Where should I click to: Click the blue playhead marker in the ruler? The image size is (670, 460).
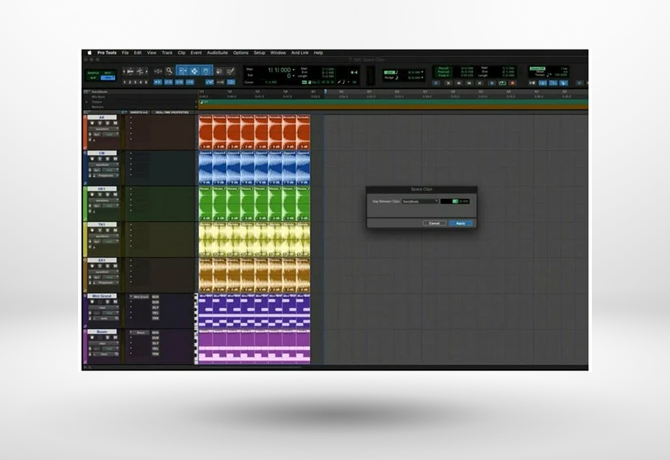[326, 91]
